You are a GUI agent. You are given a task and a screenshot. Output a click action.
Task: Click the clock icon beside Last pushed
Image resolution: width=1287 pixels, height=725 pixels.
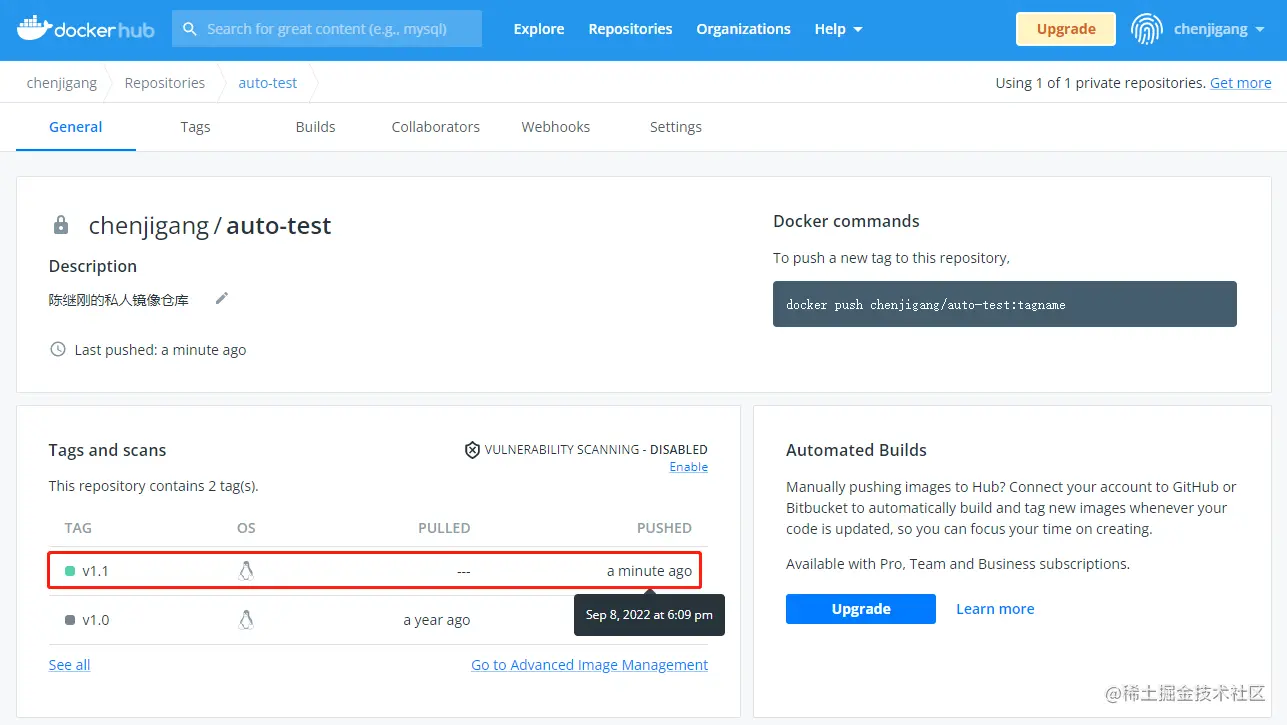pyautogui.click(x=58, y=350)
